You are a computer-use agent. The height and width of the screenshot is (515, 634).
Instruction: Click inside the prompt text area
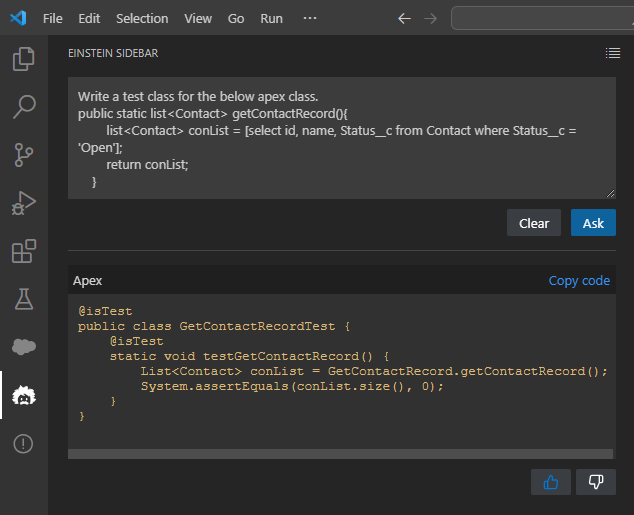point(340,138)
